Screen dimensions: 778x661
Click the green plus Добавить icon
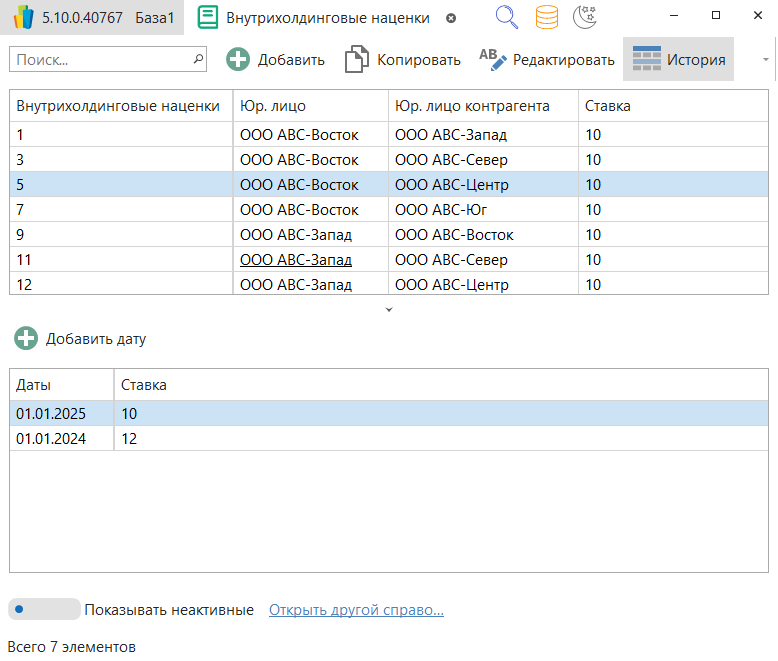coord(238,60)
